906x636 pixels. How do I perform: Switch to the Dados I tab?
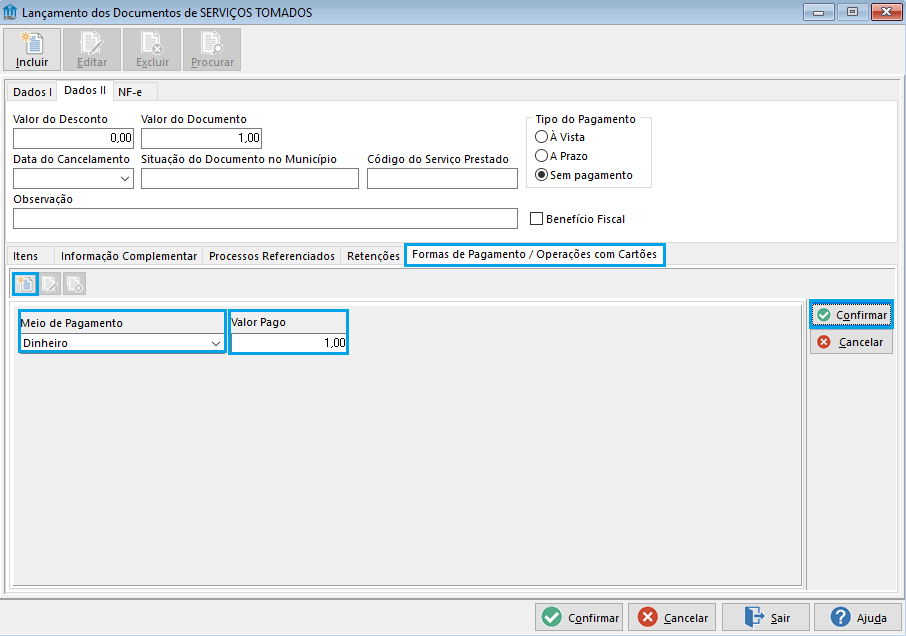(x=32, y=92)
